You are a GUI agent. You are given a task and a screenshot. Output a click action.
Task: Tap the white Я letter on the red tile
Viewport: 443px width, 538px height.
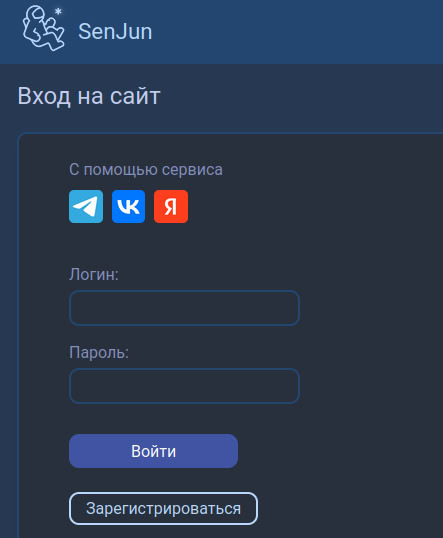171,207
